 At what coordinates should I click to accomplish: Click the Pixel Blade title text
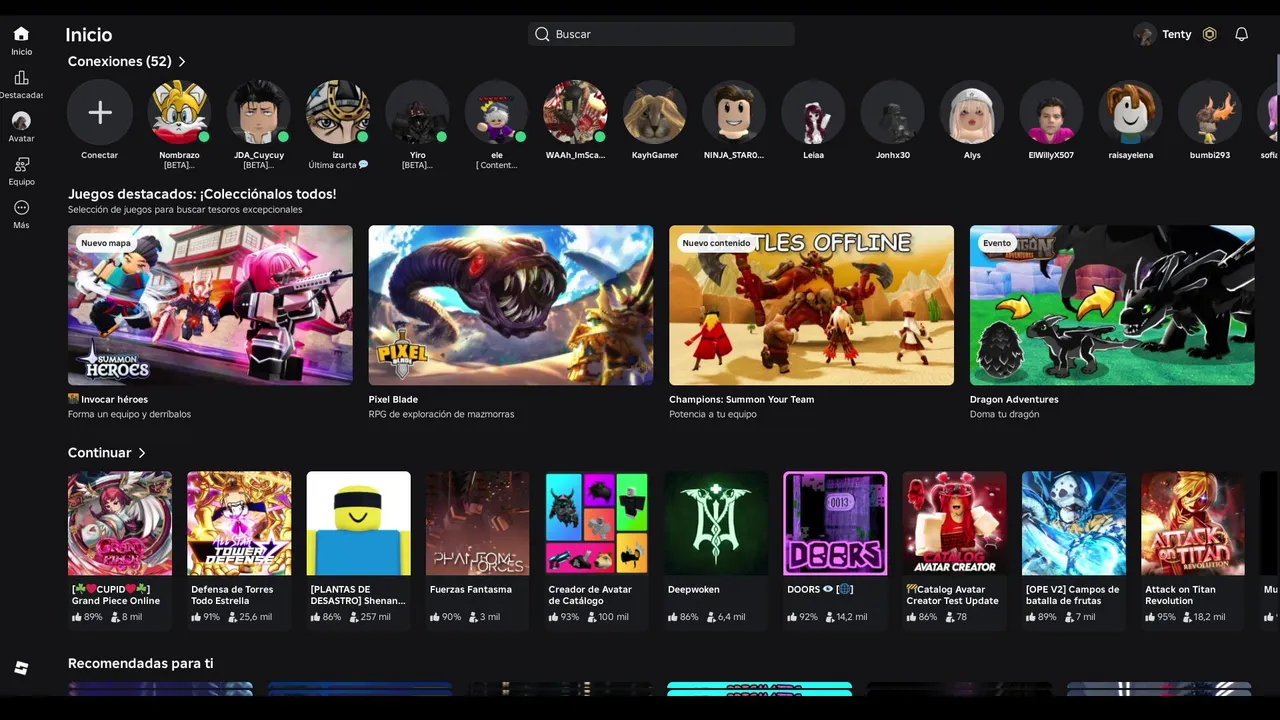point(393,399)
